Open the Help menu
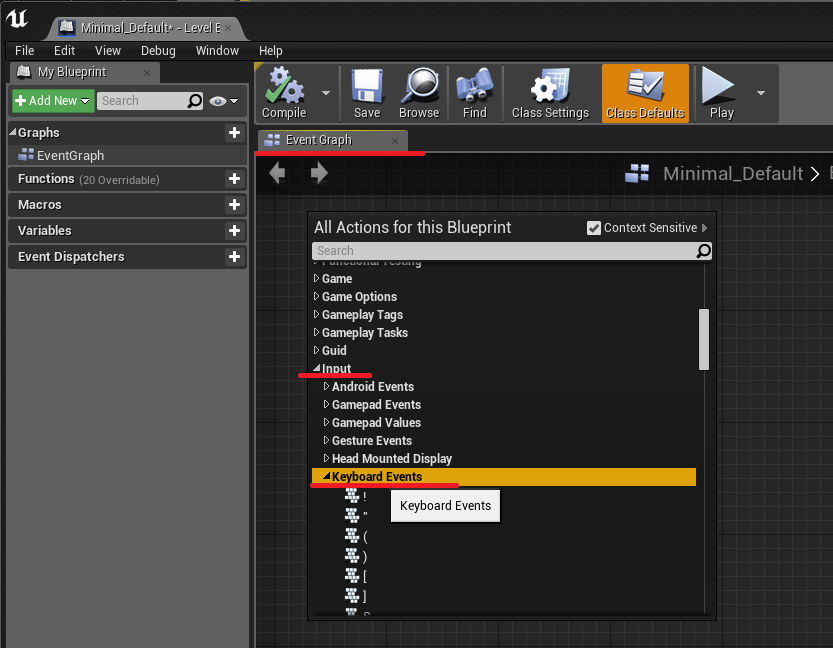833x648 pixels. (x=270, y=50)
